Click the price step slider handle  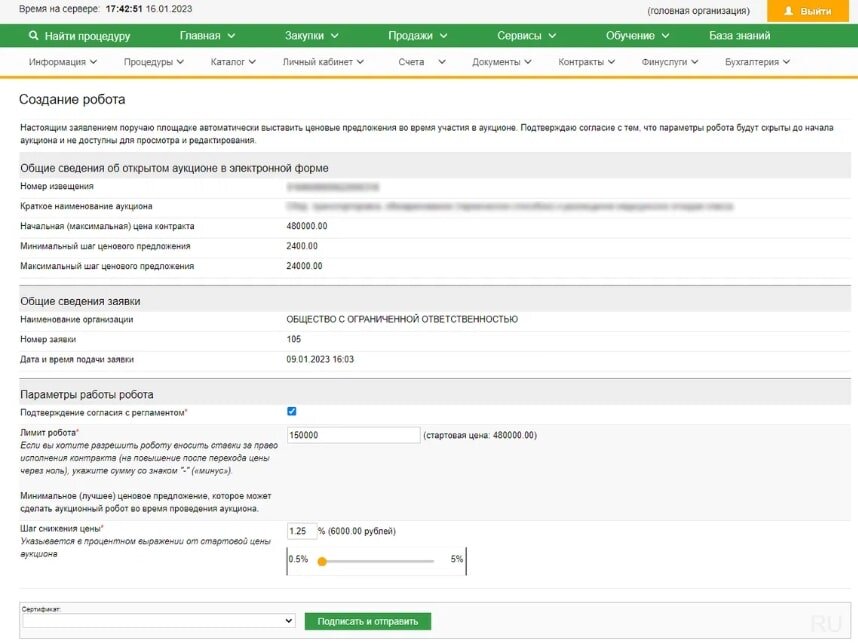[322, 561]
